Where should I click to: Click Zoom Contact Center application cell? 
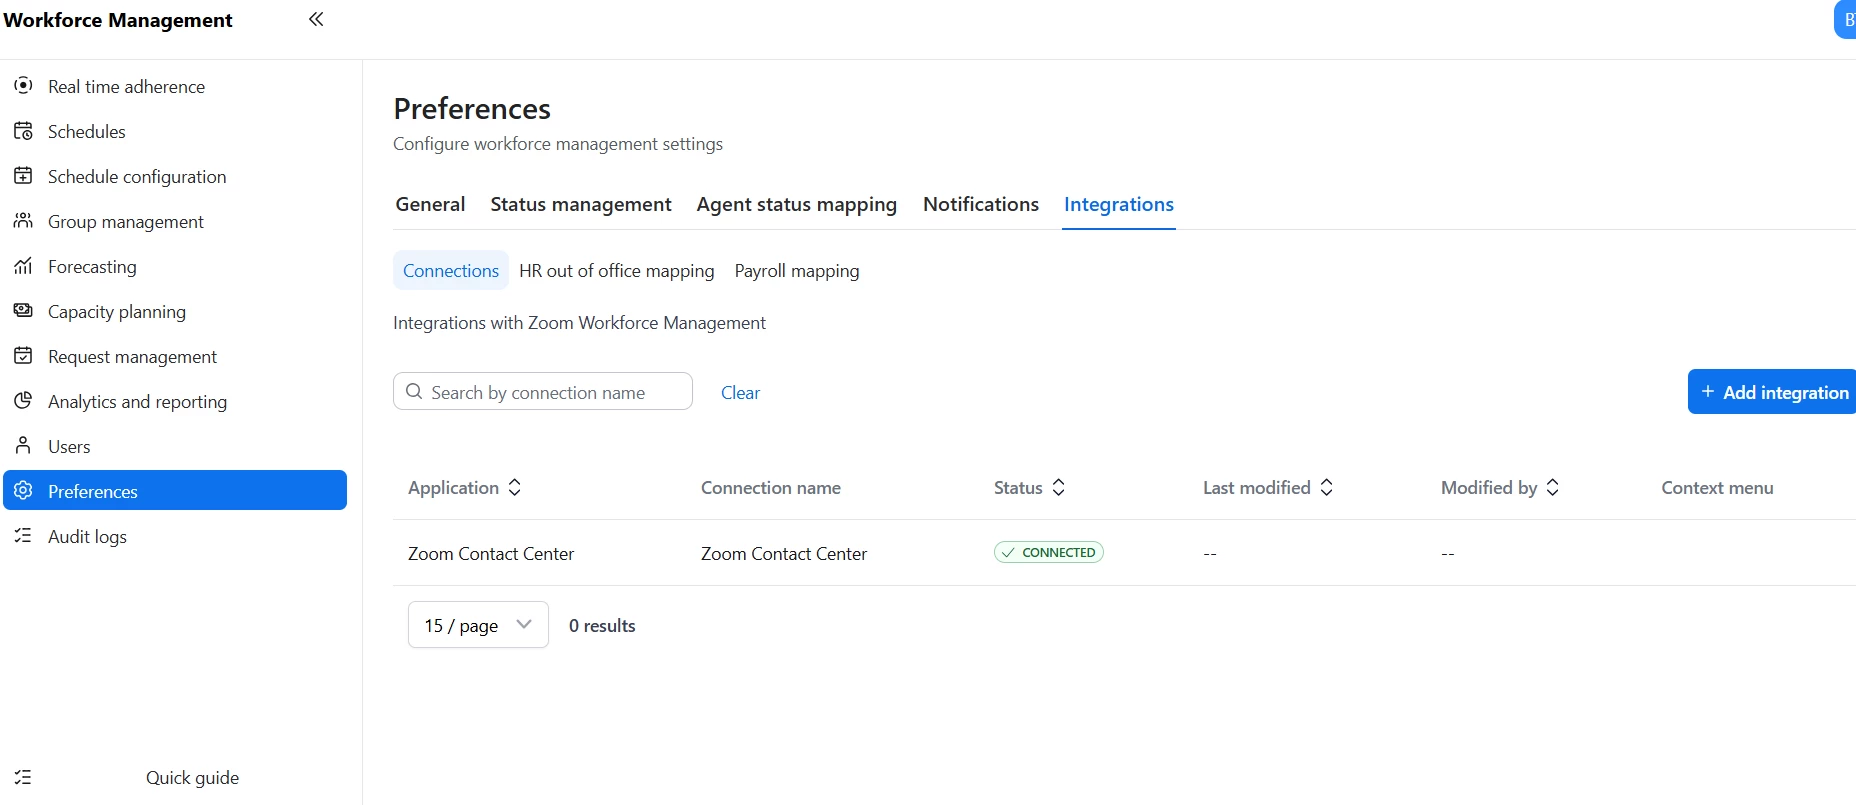tap(491, 553)
